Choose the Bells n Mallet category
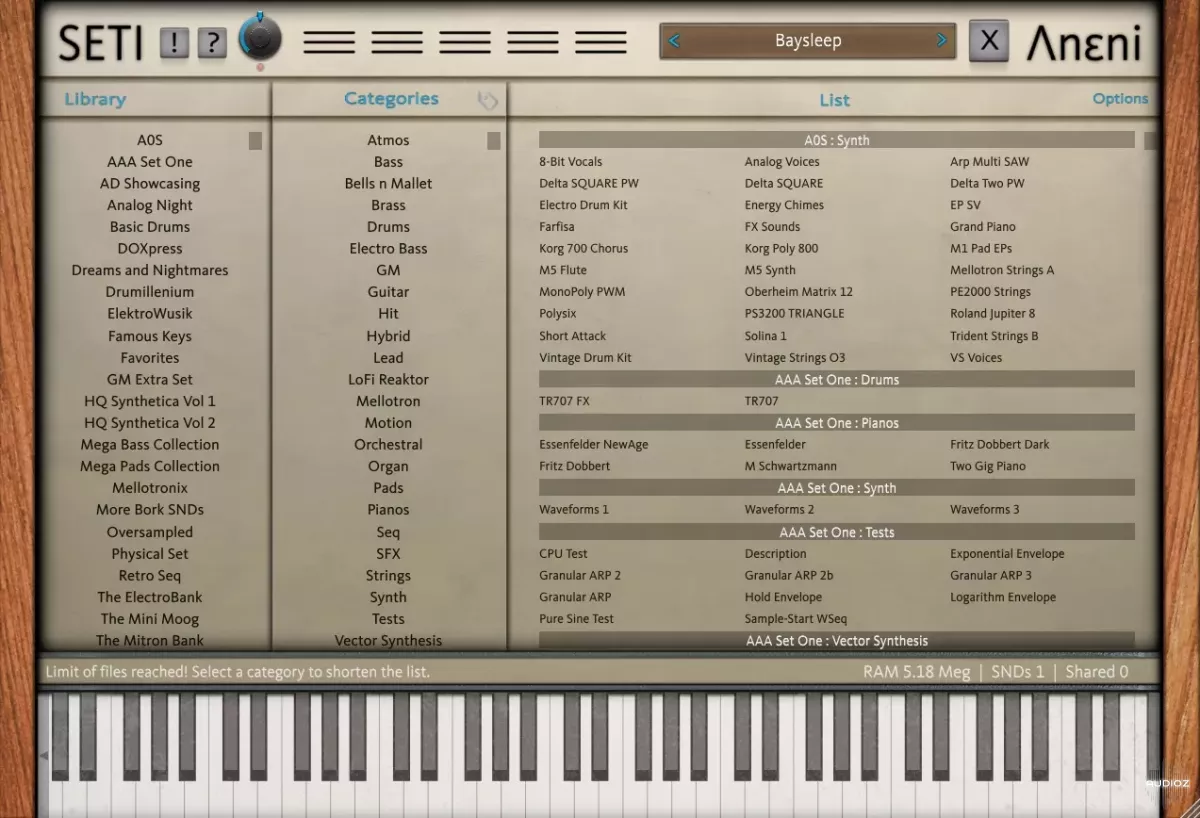This screenshot has width=1200, height=818. click(388, 184)
